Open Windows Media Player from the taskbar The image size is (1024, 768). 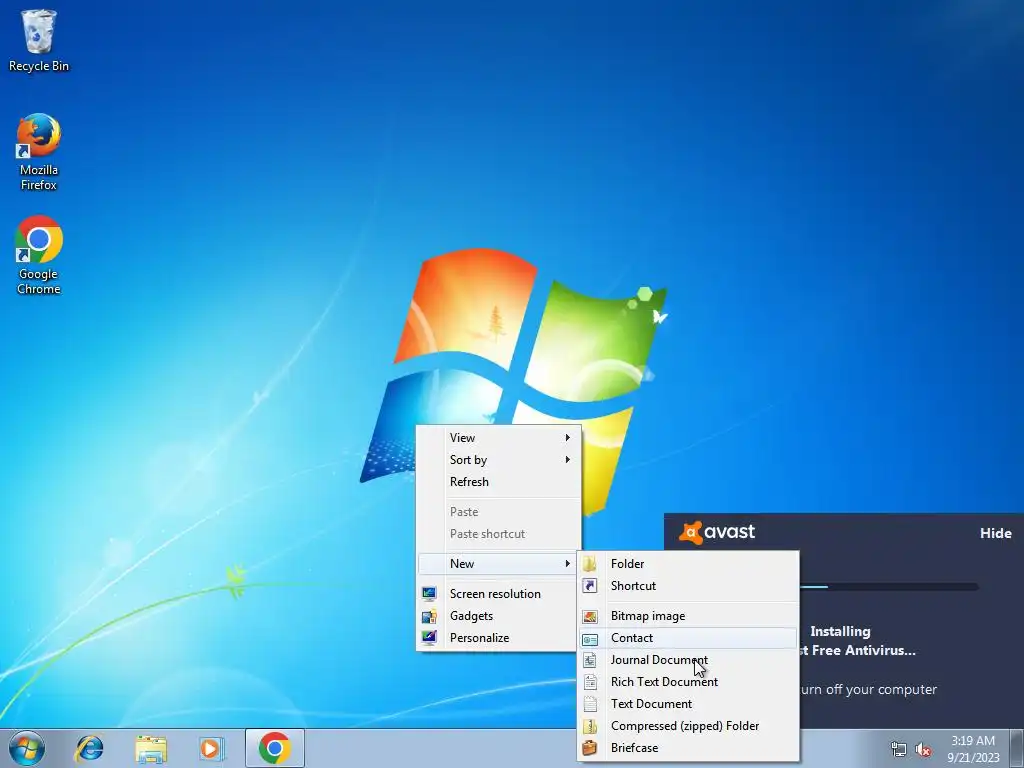(212, 748)
